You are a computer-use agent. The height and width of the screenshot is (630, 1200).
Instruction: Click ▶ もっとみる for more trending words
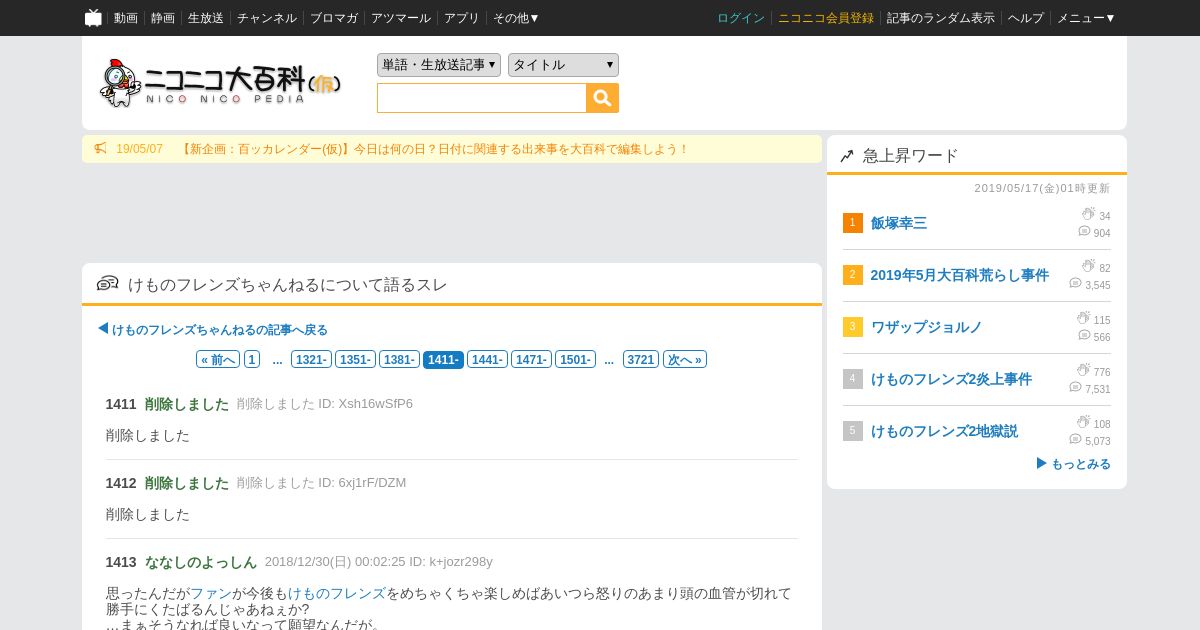pyautogui.click(x=1073, y=464)
